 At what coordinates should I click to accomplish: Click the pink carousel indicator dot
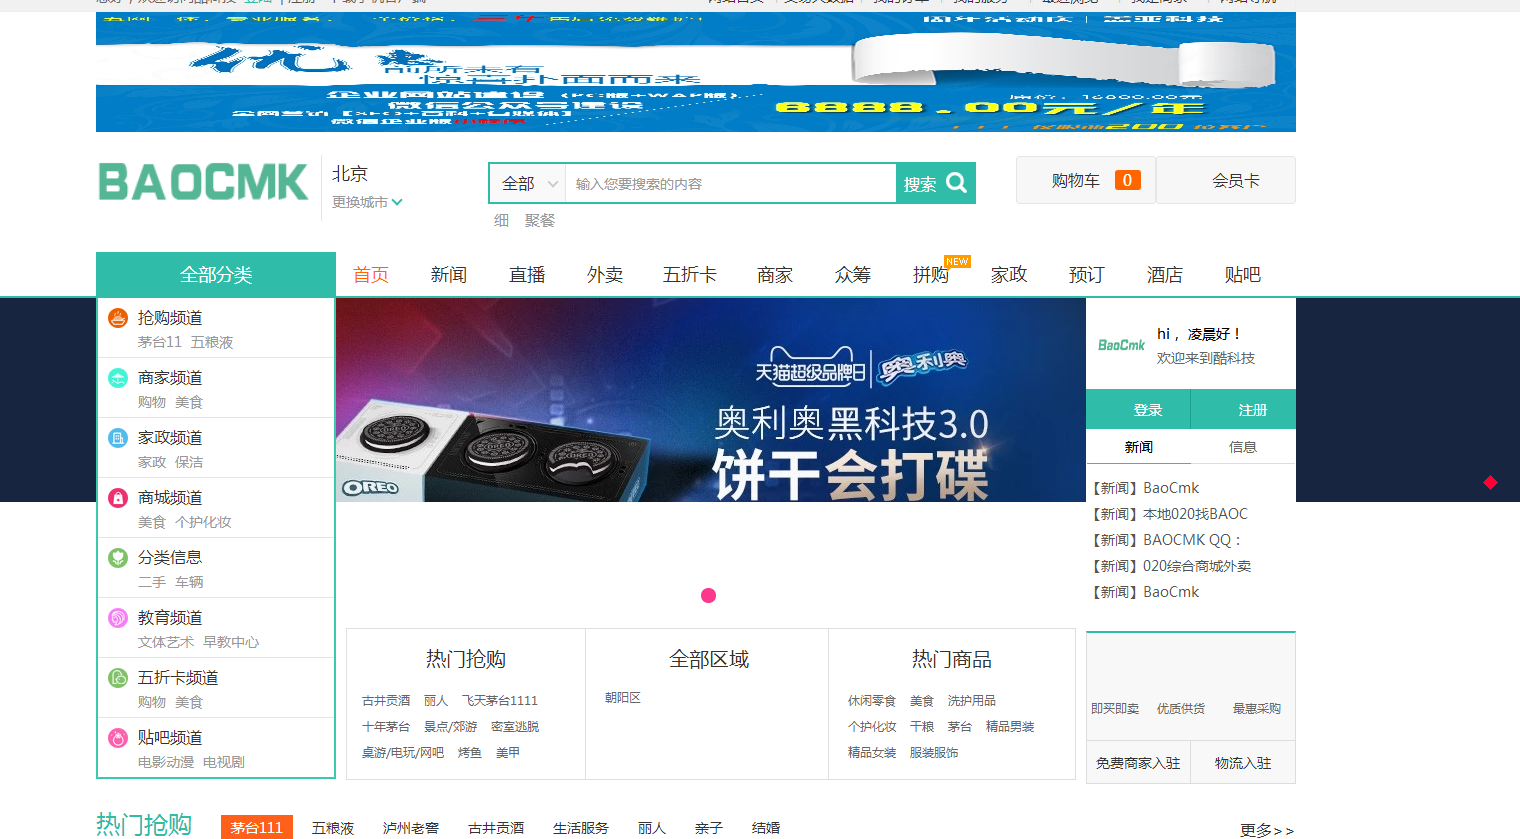(708, 596)
